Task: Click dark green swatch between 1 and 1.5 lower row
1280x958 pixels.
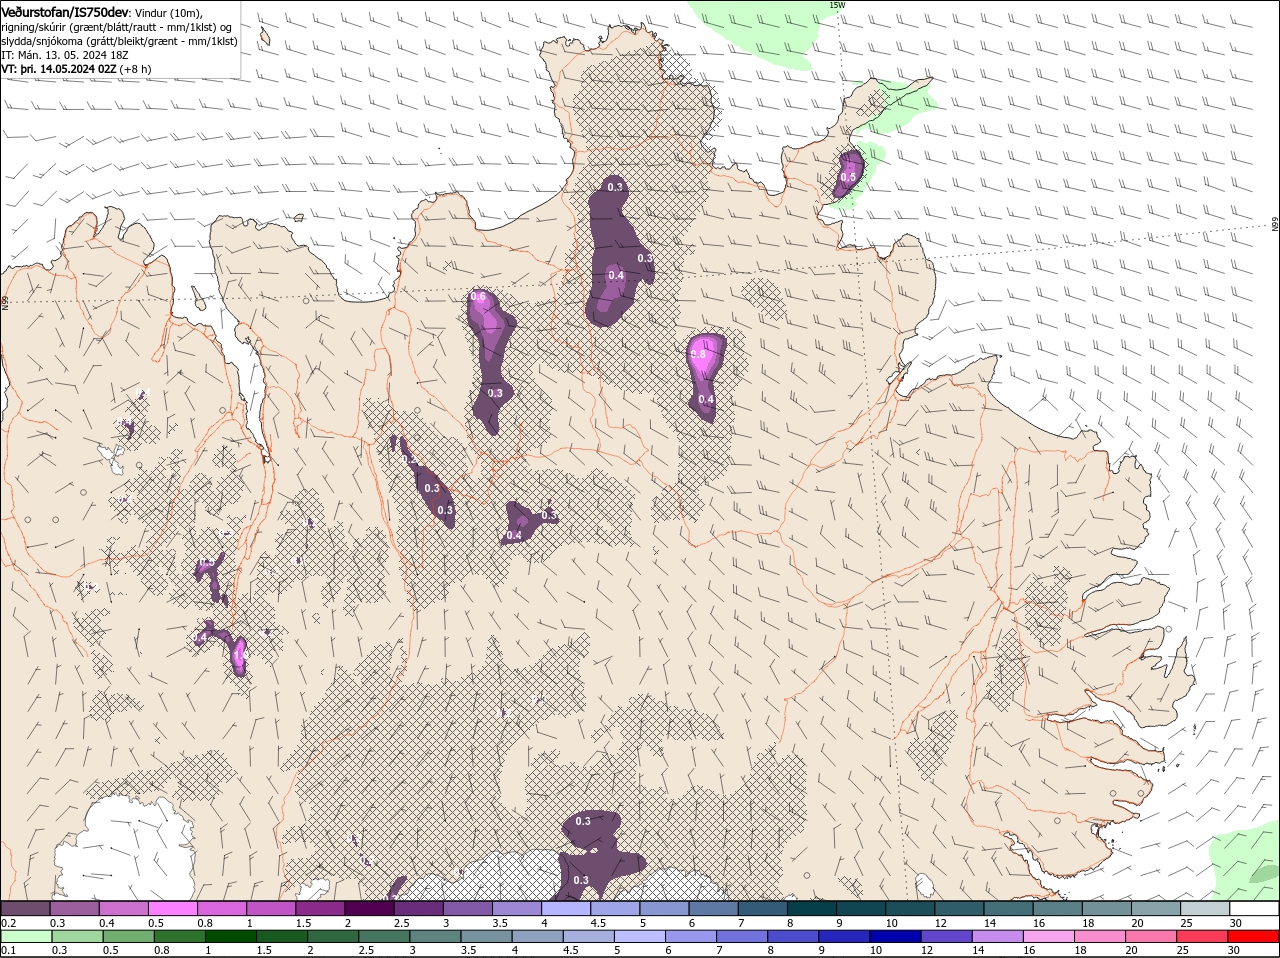Action: 230,936
